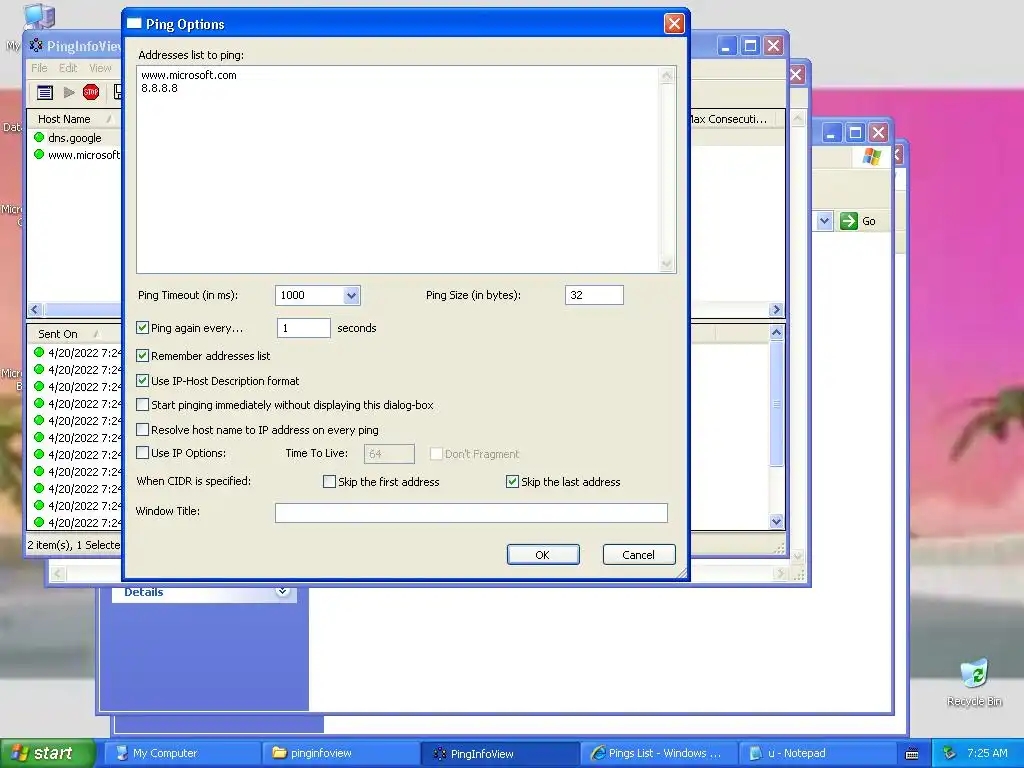Open the browser address bar dropdown arrow next to Go
This screenshot has width=1024, height=768.
pyautogui.click(x=824, y=221)
